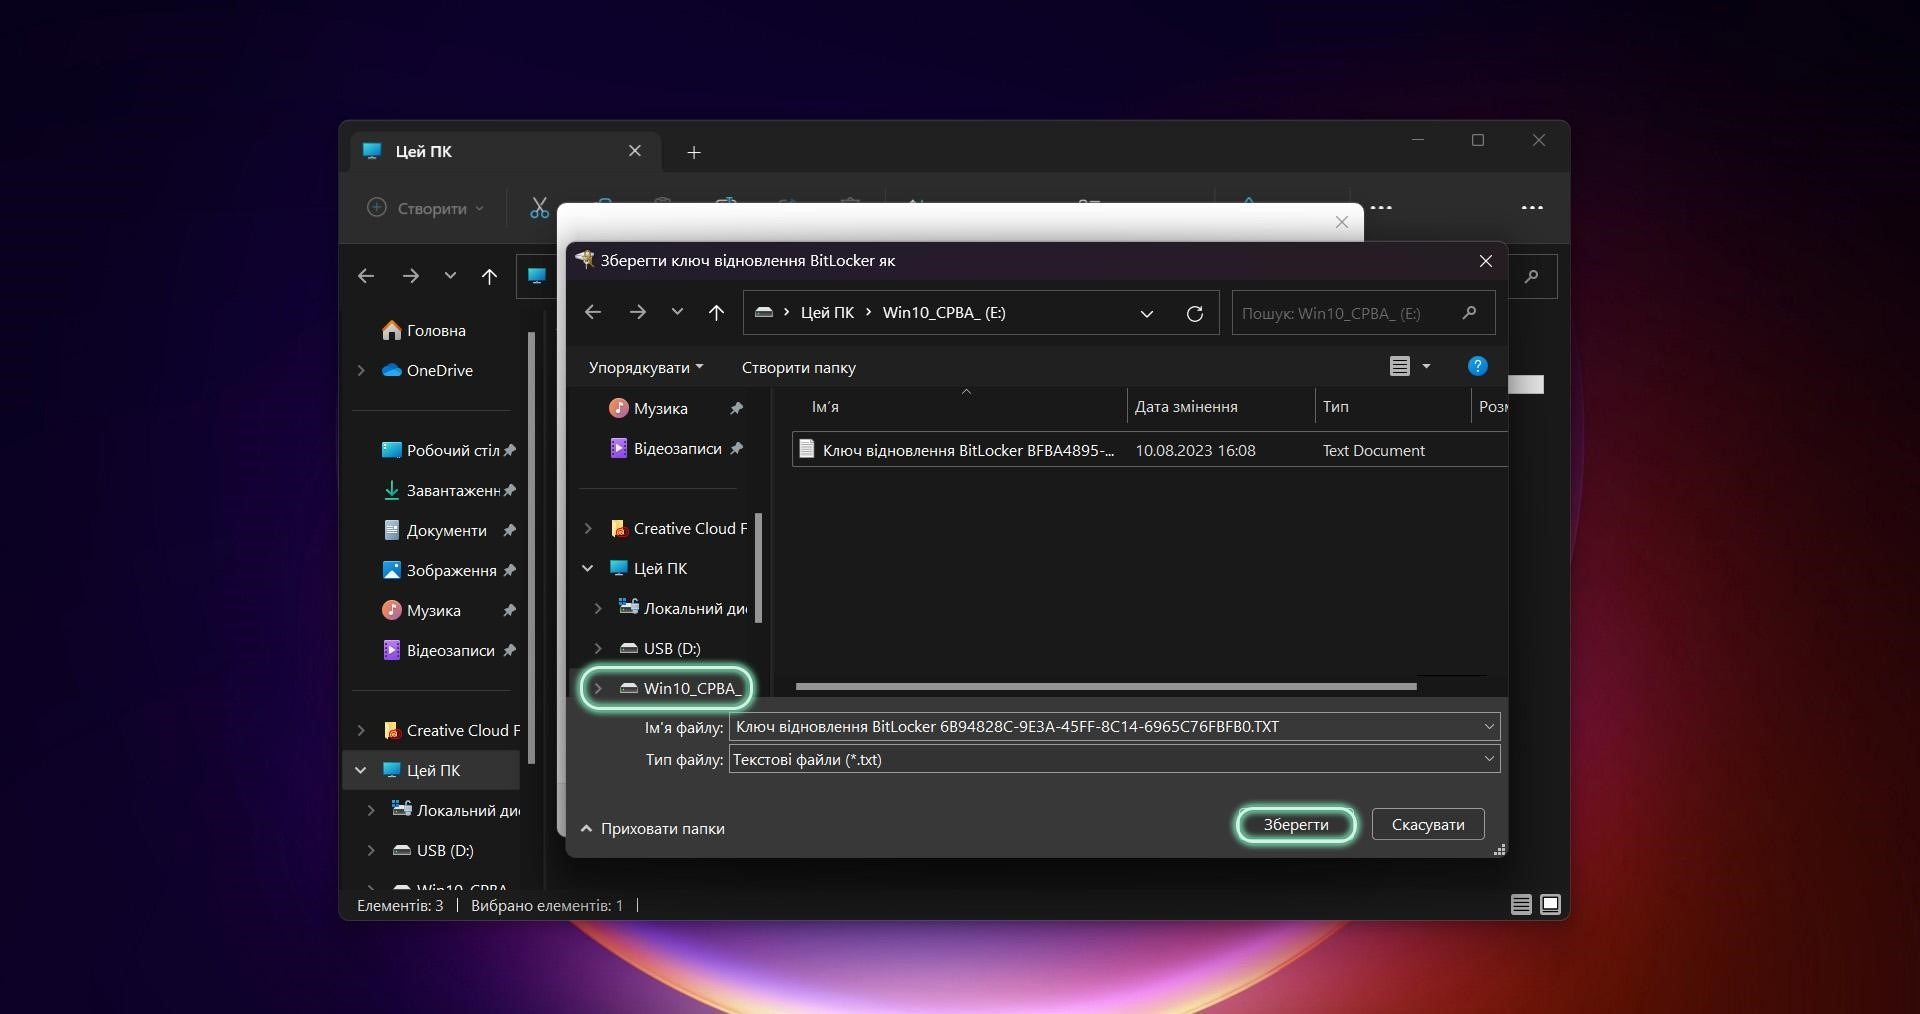The height and width of the screenshot is (1014, 1920).
Task: Click the Скасувати button
Action: [1427, 825]
